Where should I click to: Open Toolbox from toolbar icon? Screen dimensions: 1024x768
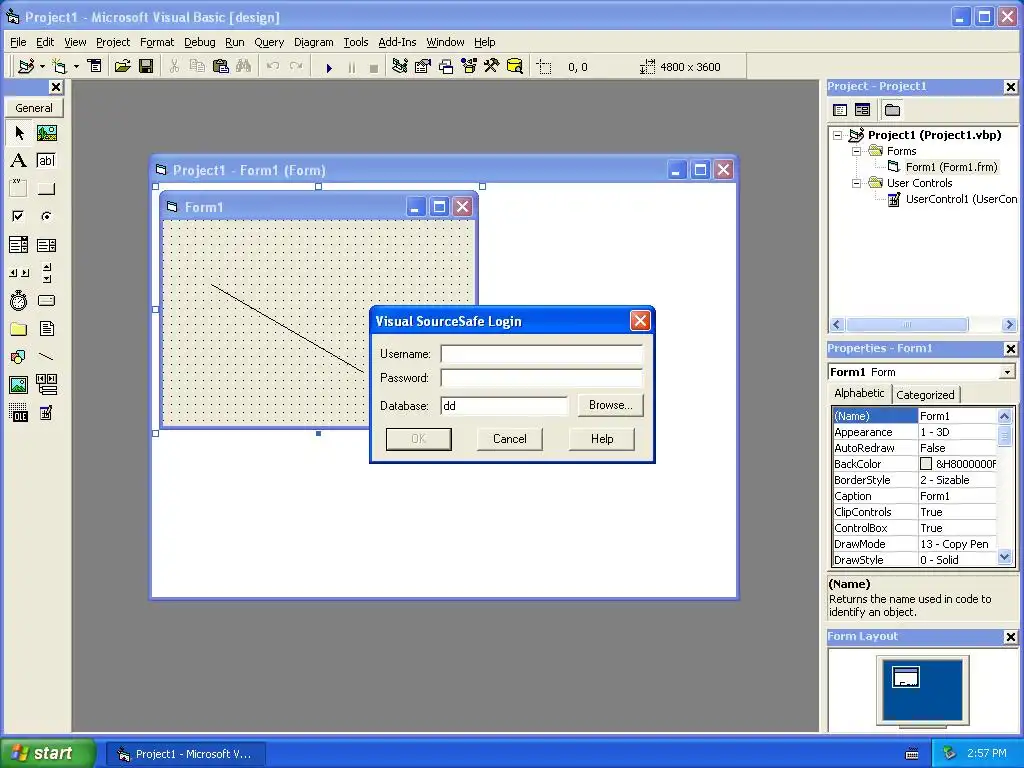(x=492, y=66)
